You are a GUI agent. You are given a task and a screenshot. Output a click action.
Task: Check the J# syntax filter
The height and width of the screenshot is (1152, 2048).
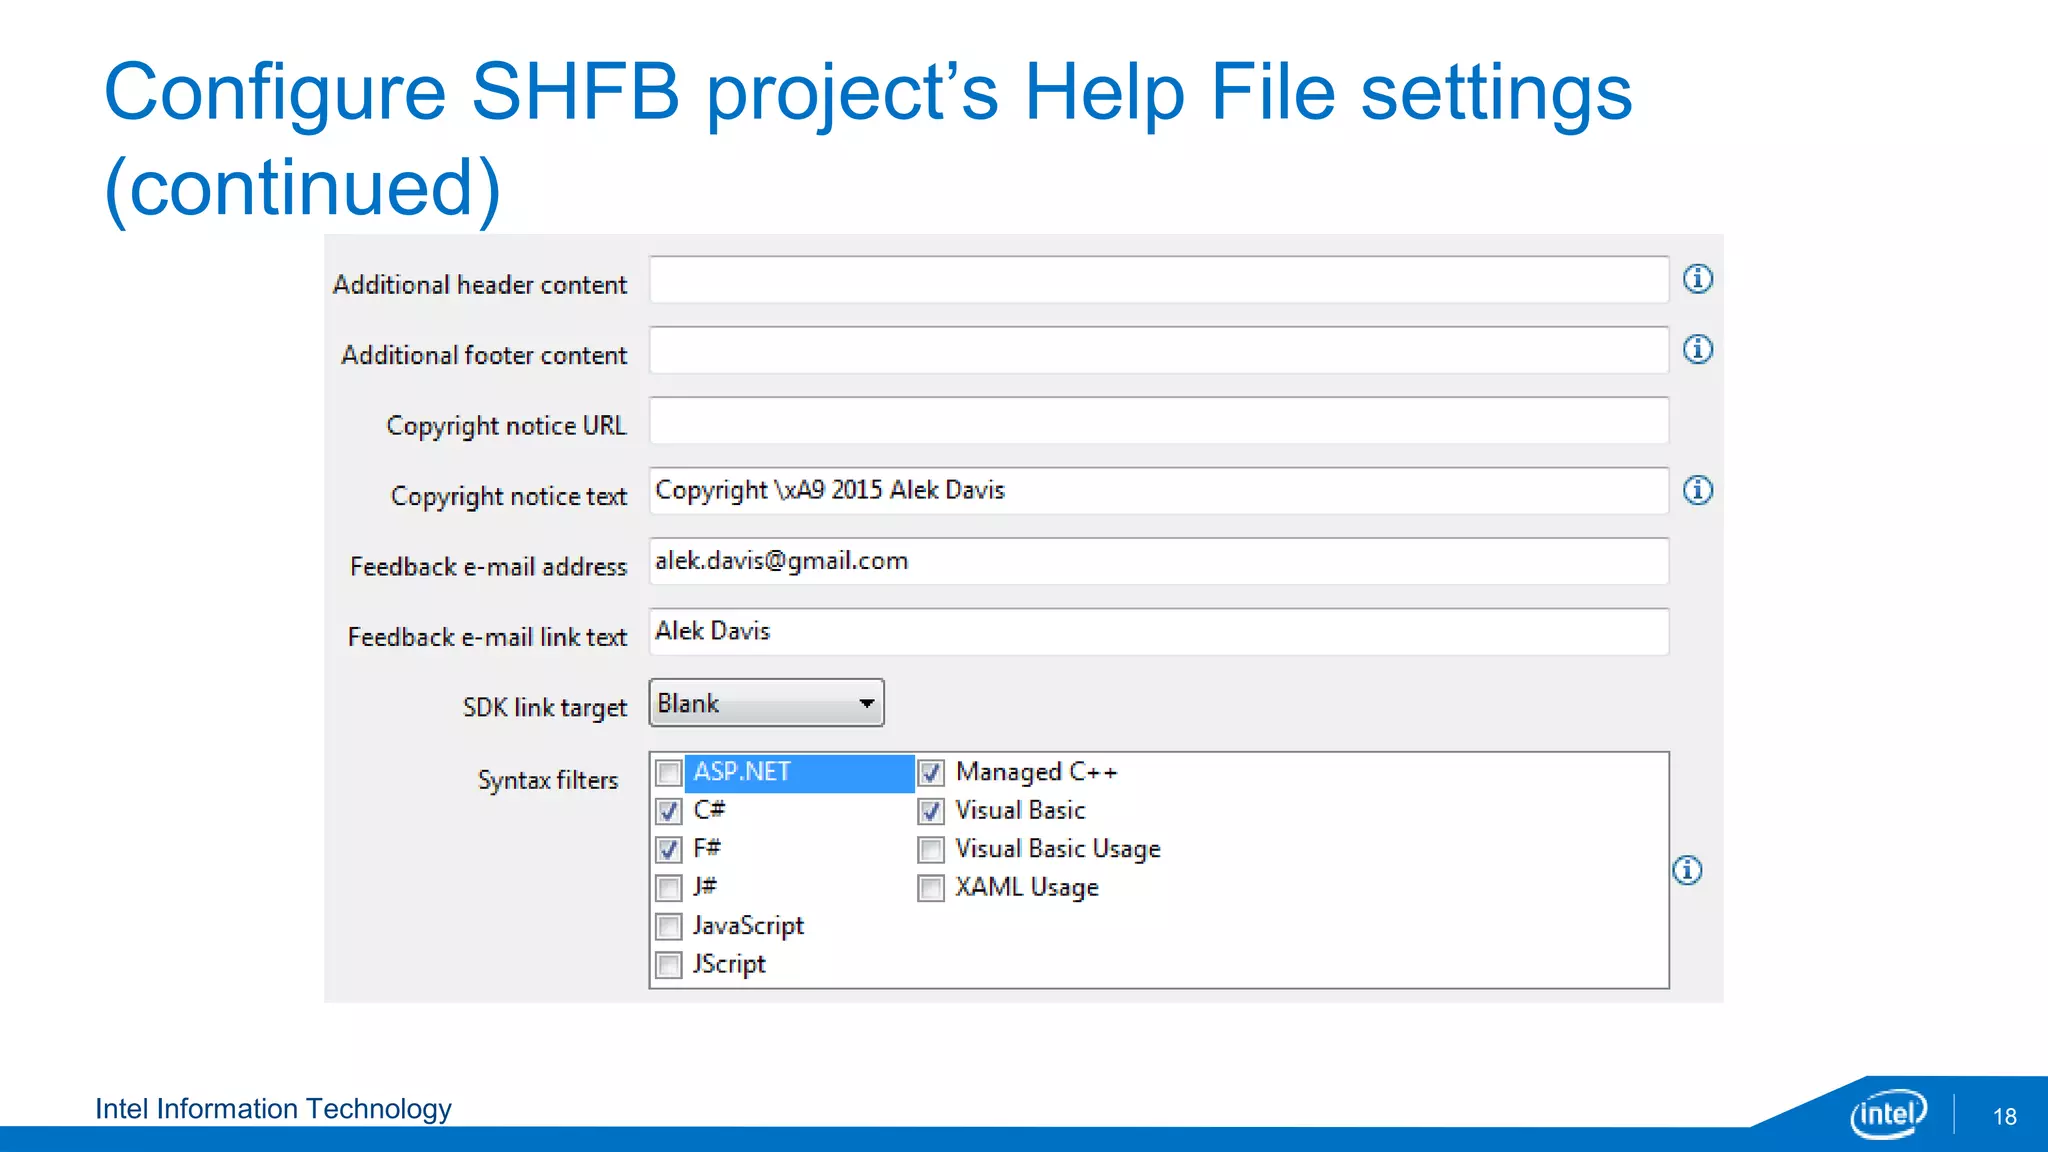pos(669,887)
